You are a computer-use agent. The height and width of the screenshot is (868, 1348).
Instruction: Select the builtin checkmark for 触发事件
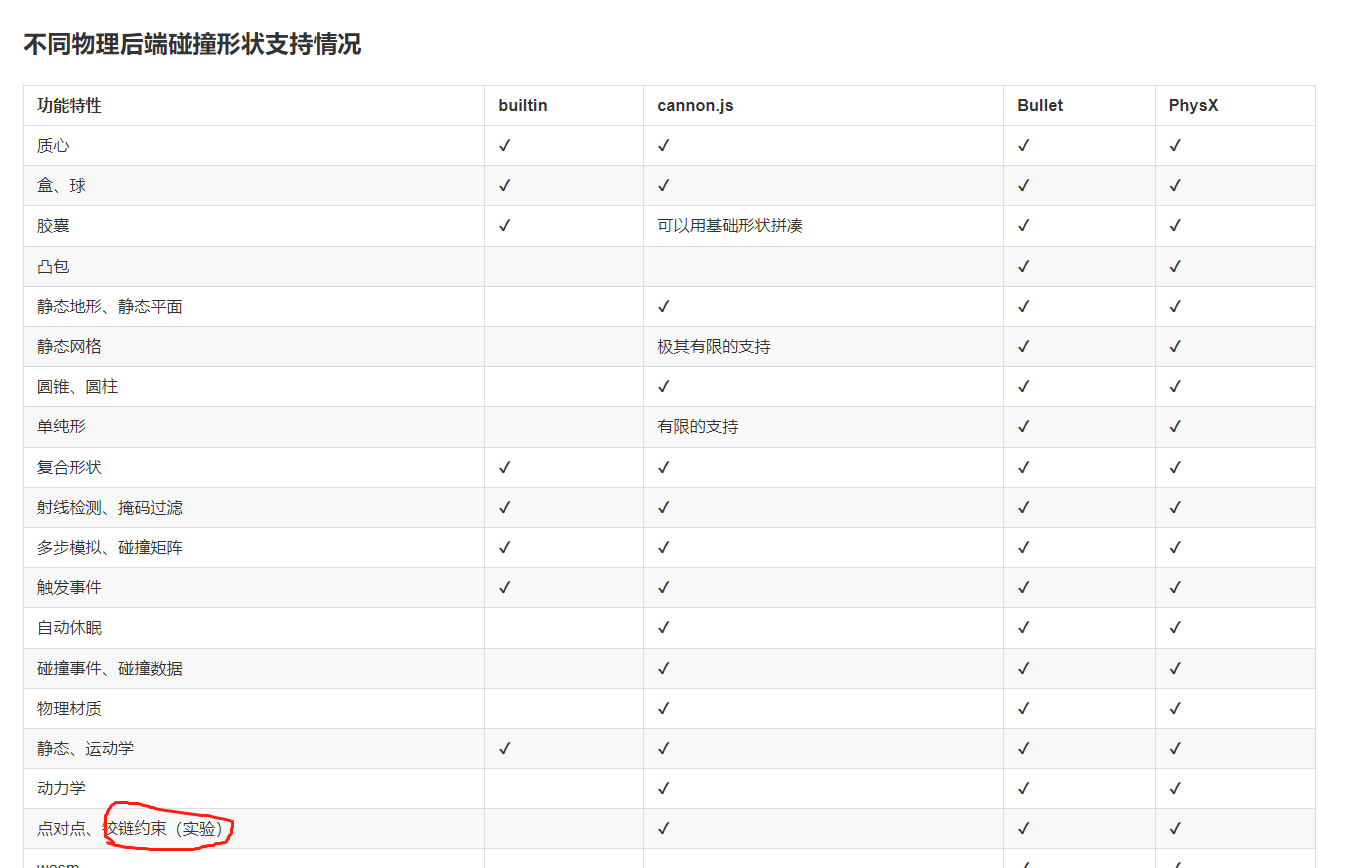point(505,588)
